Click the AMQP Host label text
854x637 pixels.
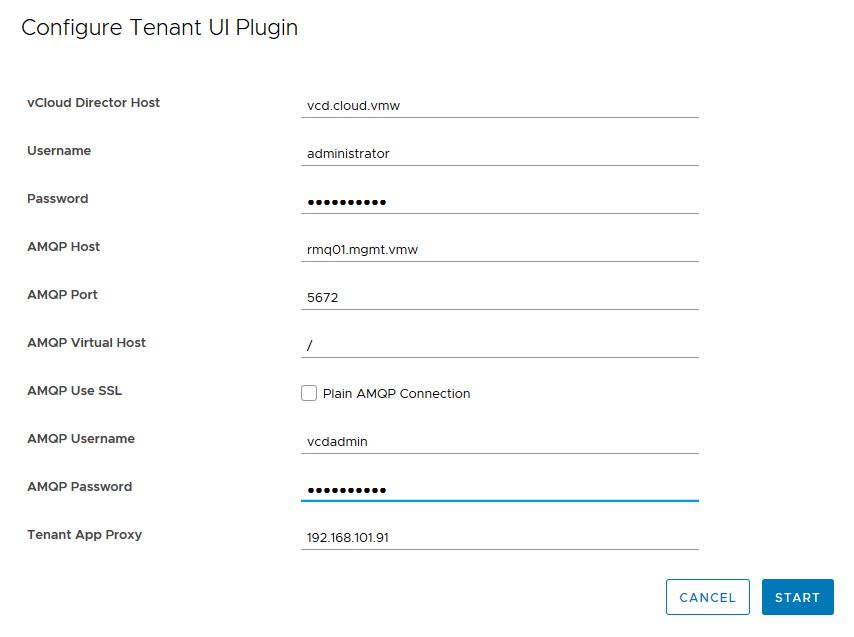(x=63, y=247)
